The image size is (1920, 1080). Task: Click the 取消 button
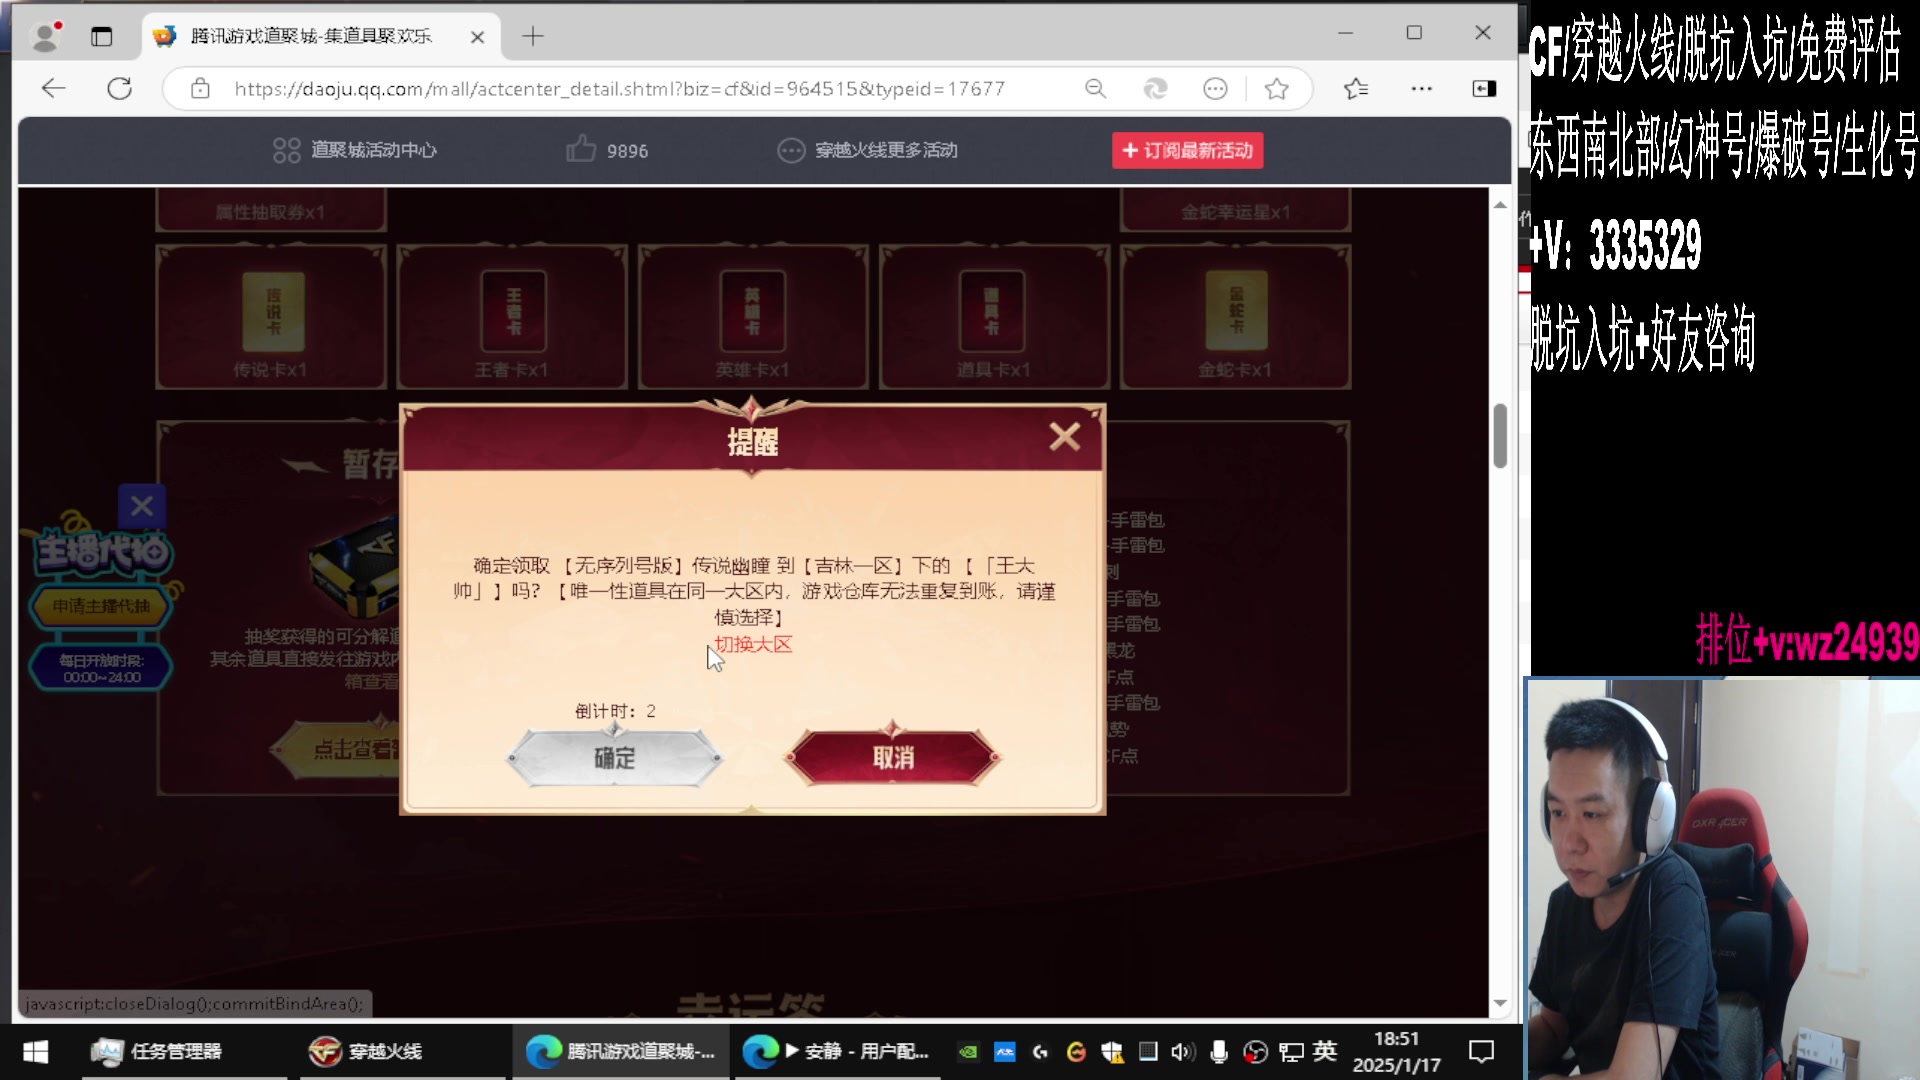[x=893, y=758]
